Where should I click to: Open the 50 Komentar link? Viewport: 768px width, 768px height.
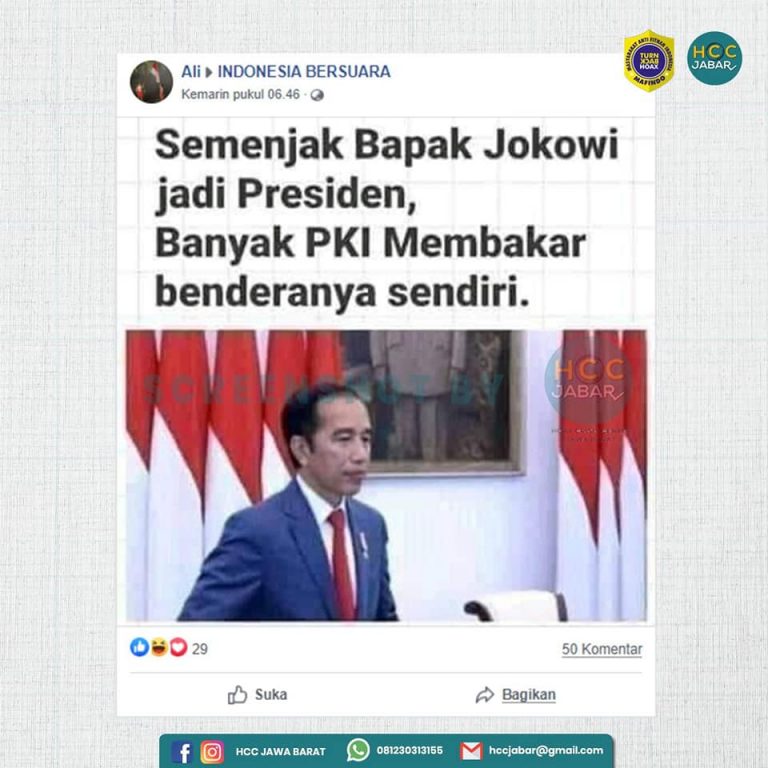click(602, 649)
